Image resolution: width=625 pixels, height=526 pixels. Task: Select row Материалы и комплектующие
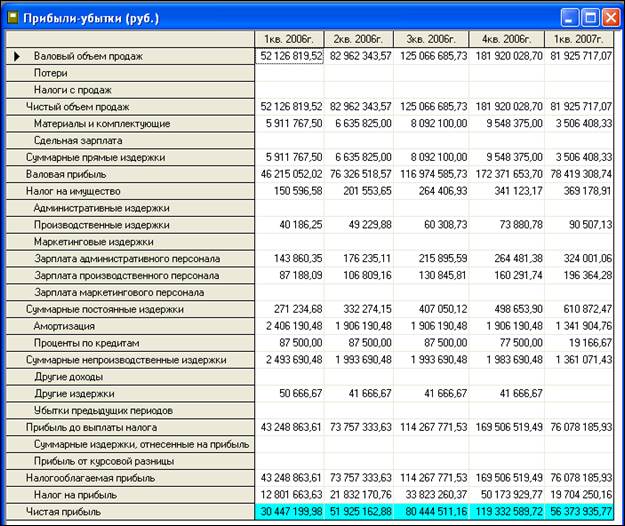(x=130, y=124)
